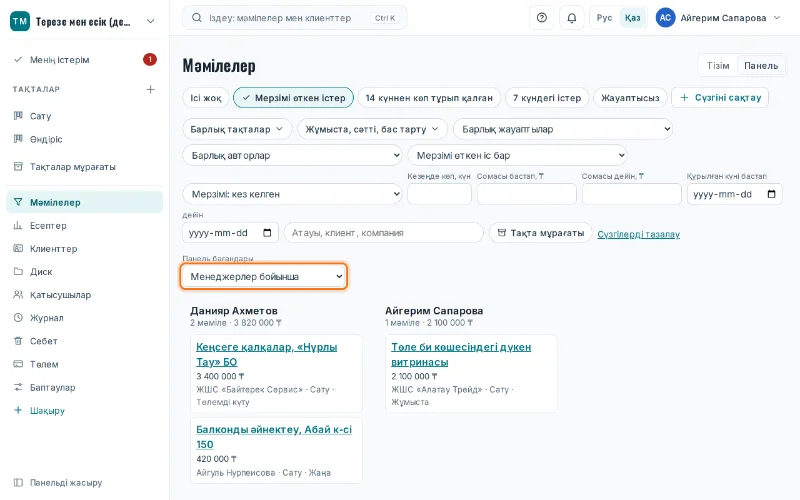Click the Сомасы дейін input field

click(632, 194)
